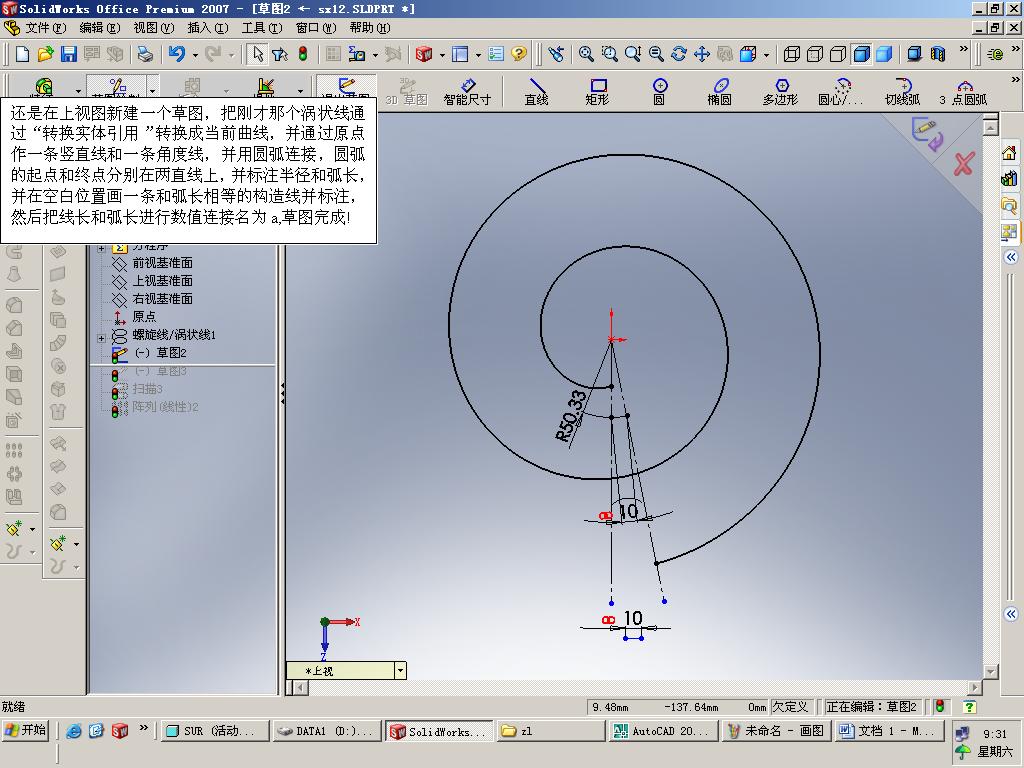This screenshot has width=1024, height=768.
Task: Toggle Shadows in Shaded Mode
Action: coord(914,54)
